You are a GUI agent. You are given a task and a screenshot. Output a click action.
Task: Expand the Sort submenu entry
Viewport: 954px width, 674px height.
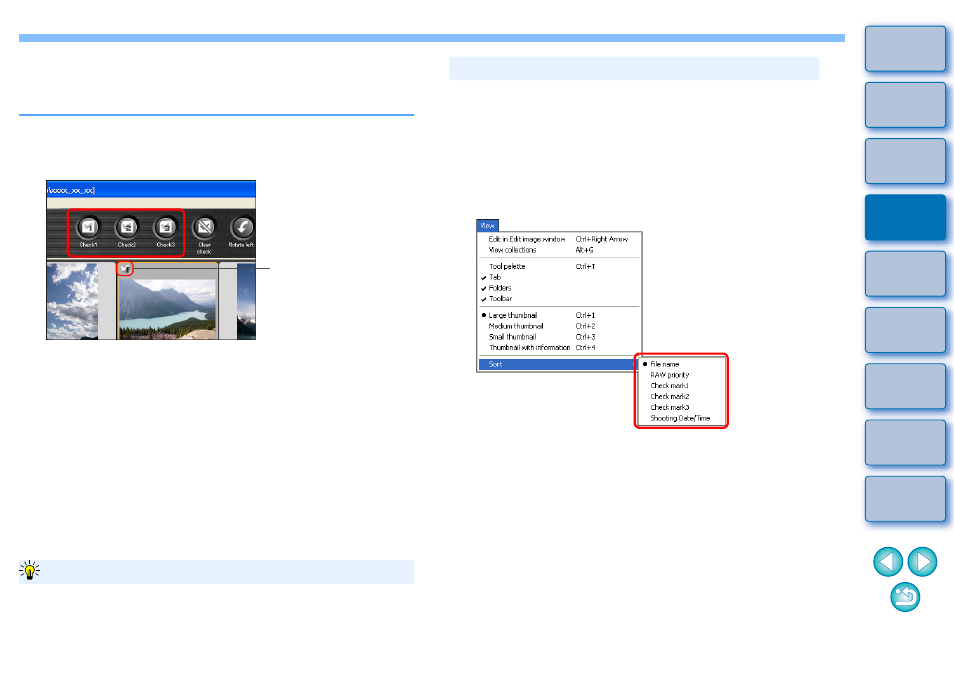pyautogui.click(x=558, y=364)
